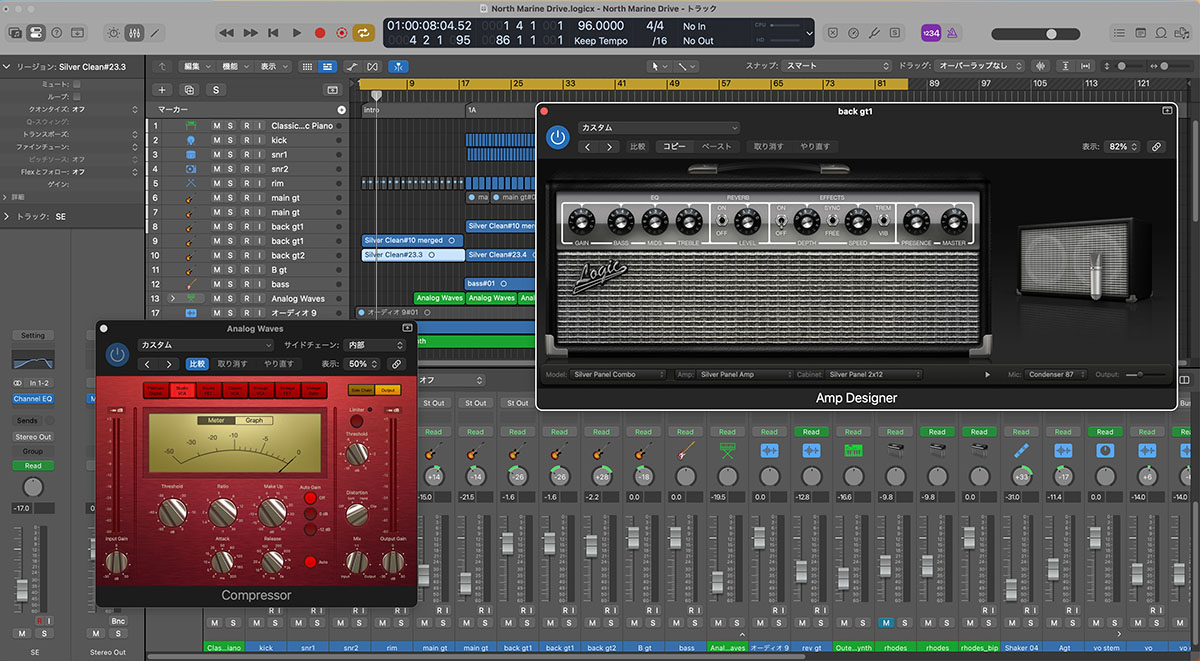Click the 比較 button in Compressor
1200x661 pixels.
click(x=198, y=364)
